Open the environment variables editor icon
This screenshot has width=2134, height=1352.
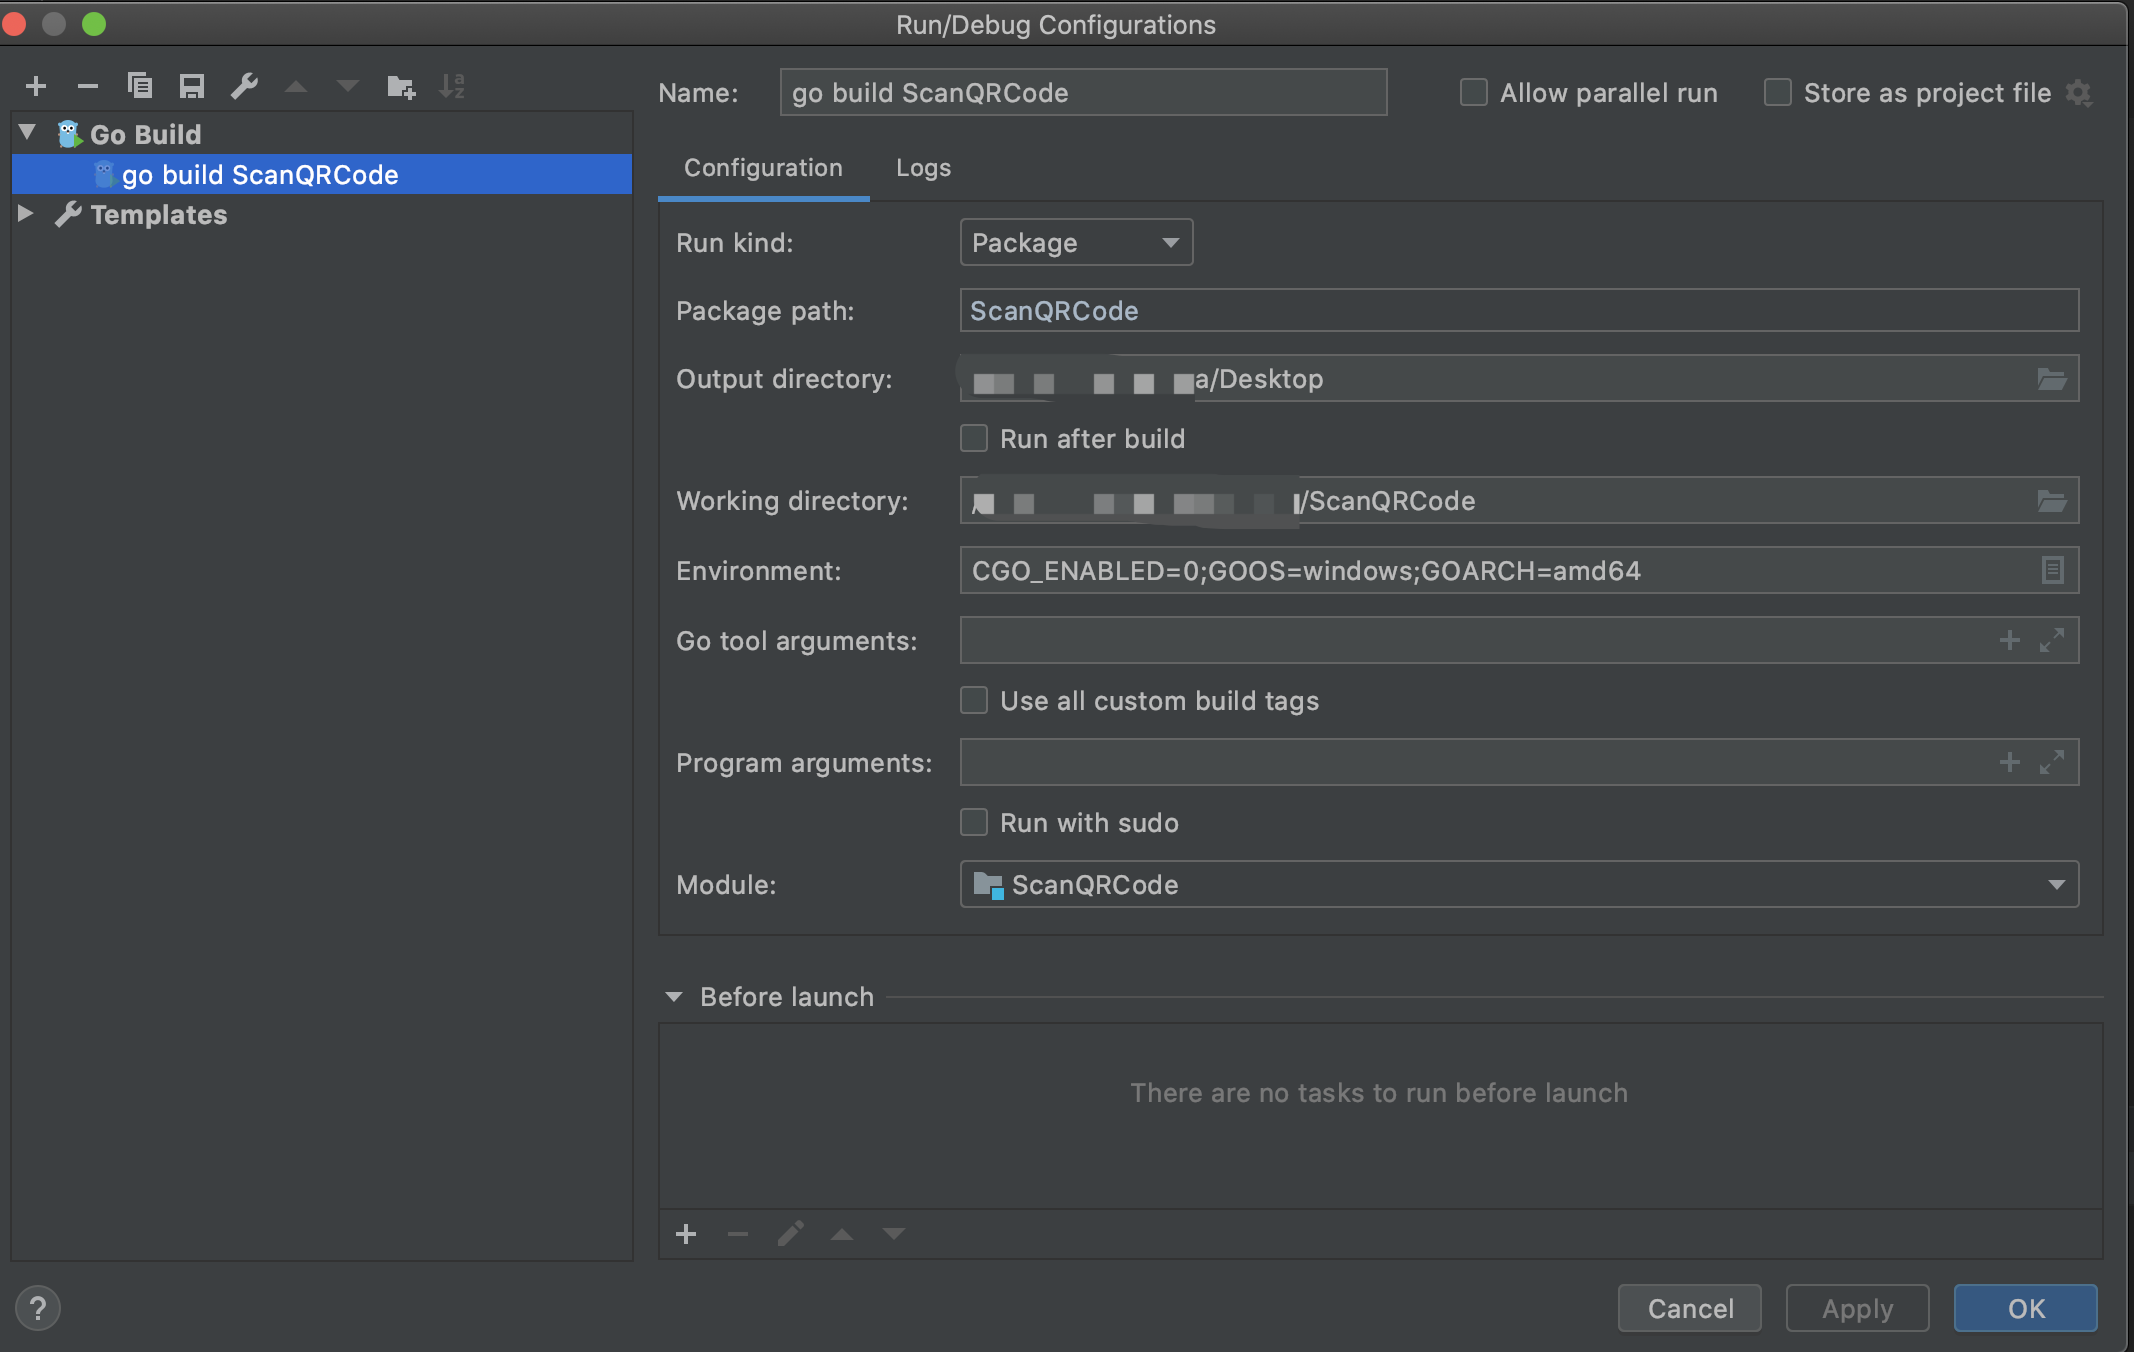tap(2051, 571)
